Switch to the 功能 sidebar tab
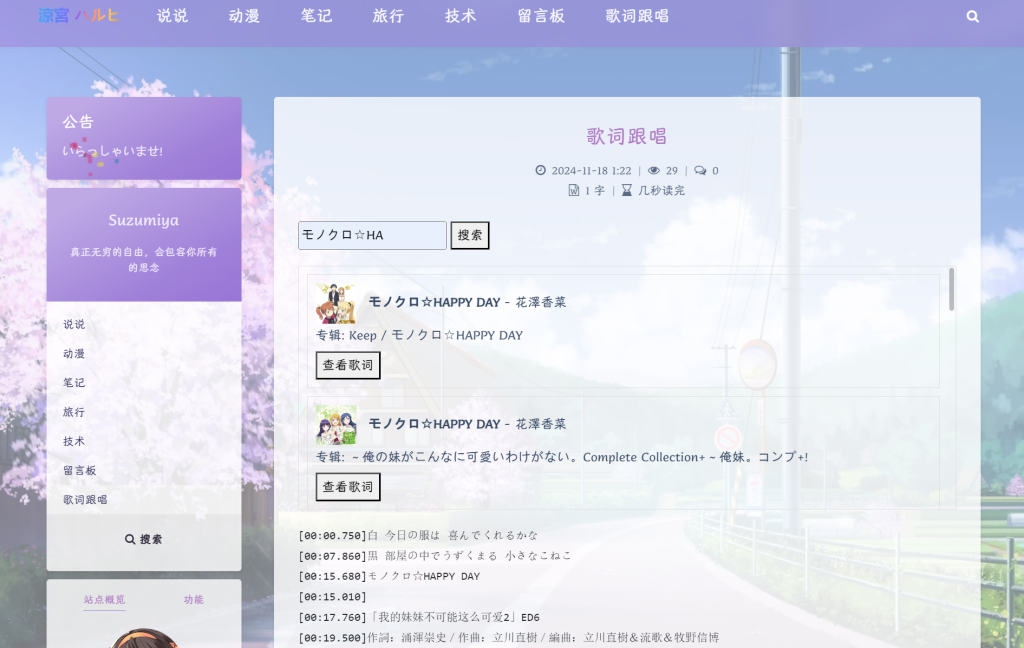Viewport: 1024px width, 648px height. (193, 600)
